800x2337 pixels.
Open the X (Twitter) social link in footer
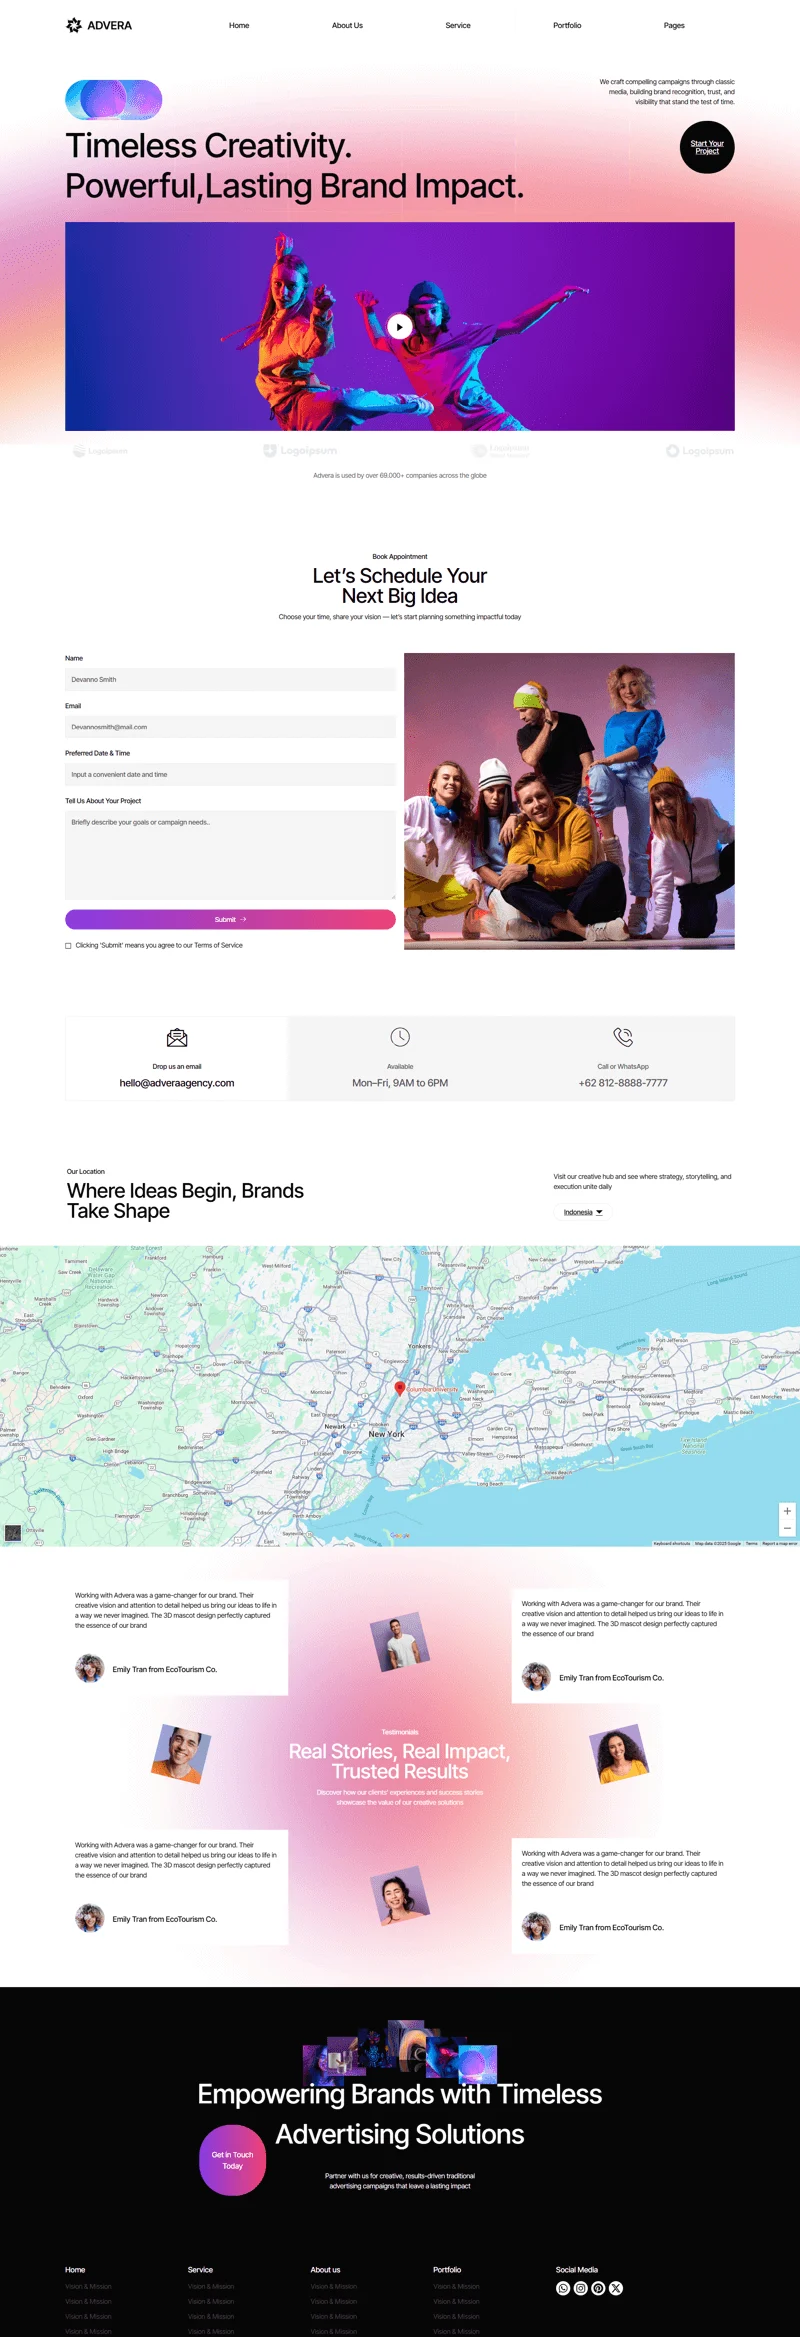click(x=616, y=2288)
